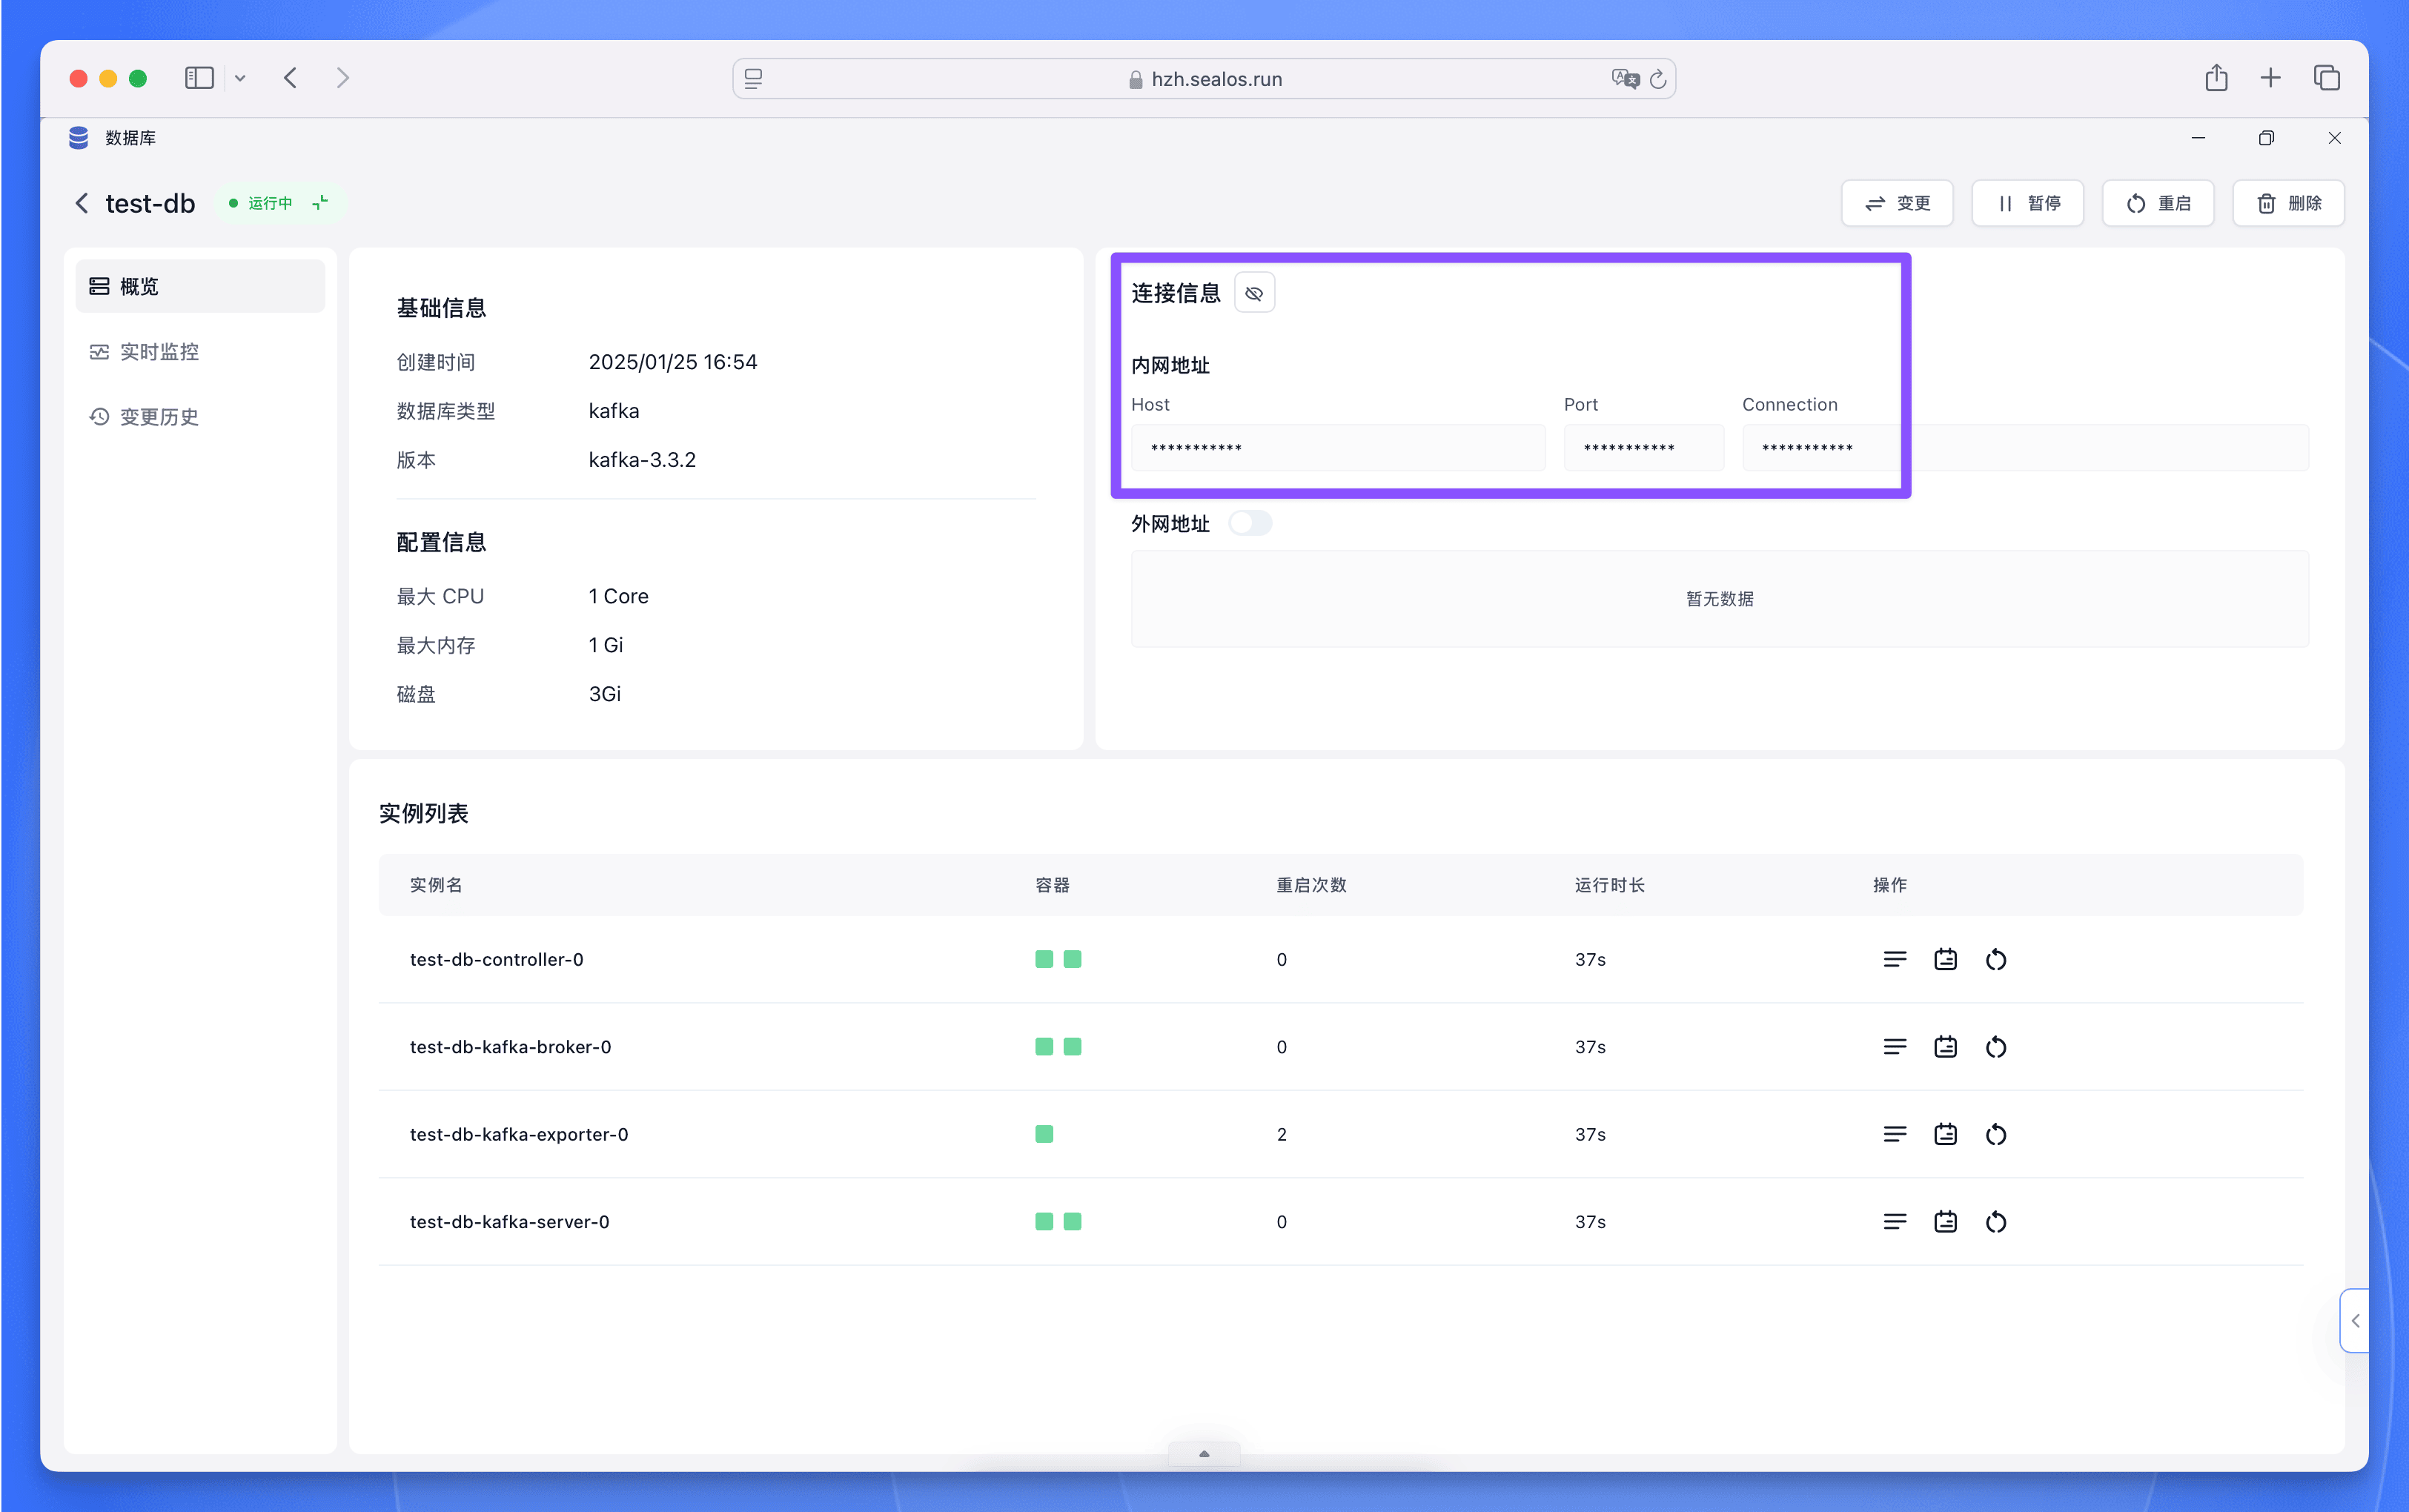Click restart count 2 for kafka-exporter
The height and width of the screenshot is (1512, 2409).
[1282, 1134]
